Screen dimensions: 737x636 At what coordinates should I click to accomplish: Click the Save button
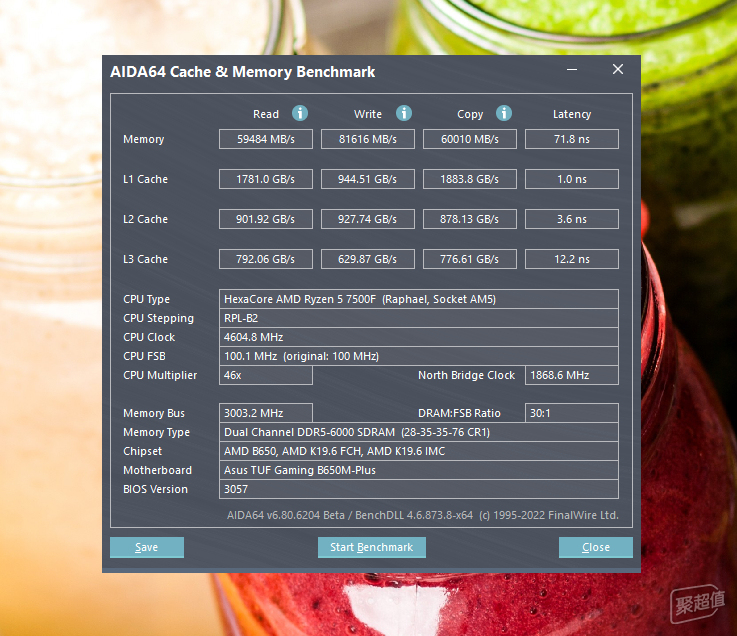pyautogui.click(x=147, y=547)
